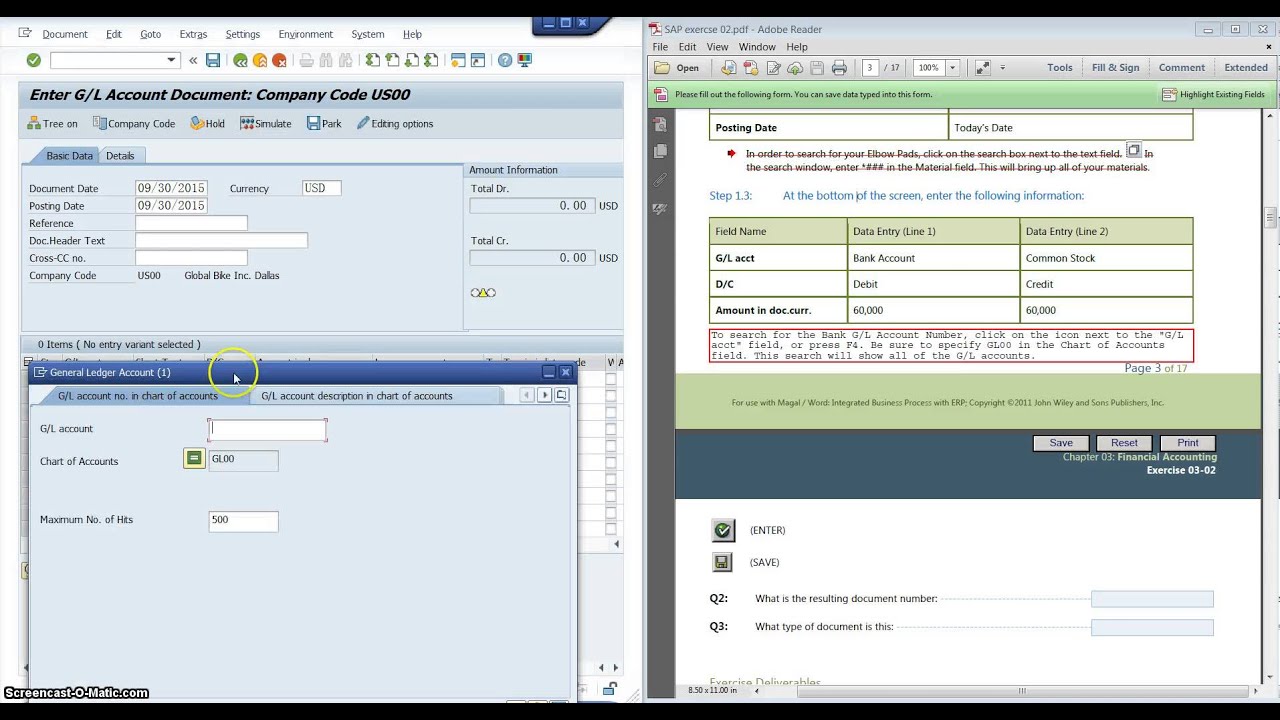
Task: Open the Document menu in SAP
Action: pyautogui.click(x=65, y=34)
